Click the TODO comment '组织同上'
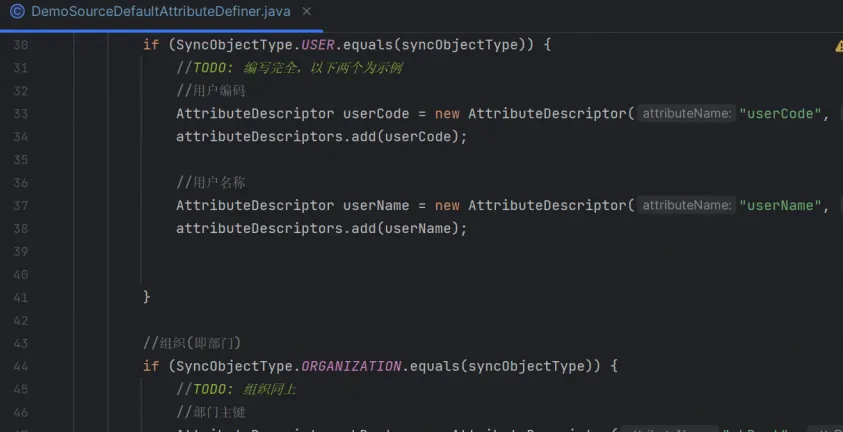Viewport: 843px width, 432px height. tap(236, 389)
